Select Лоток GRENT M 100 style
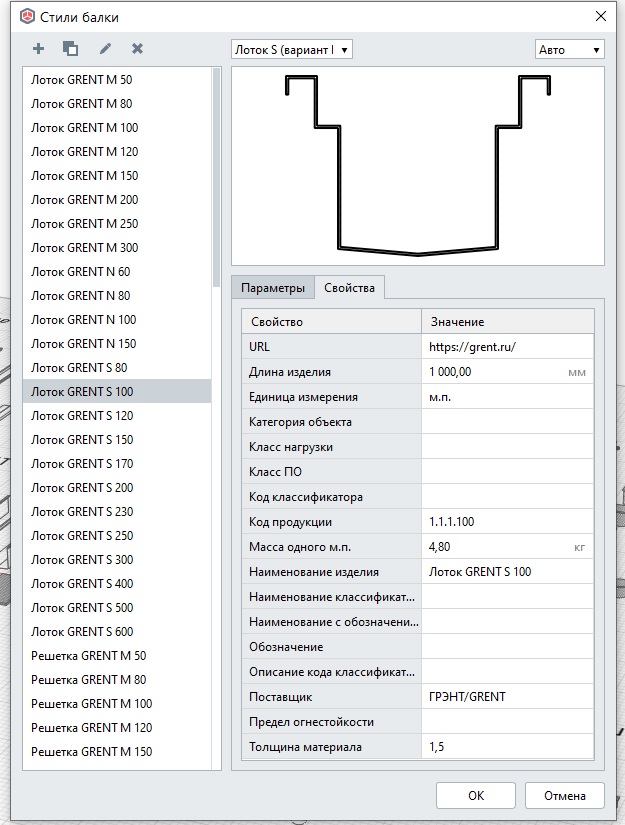 tap(117, 128)
